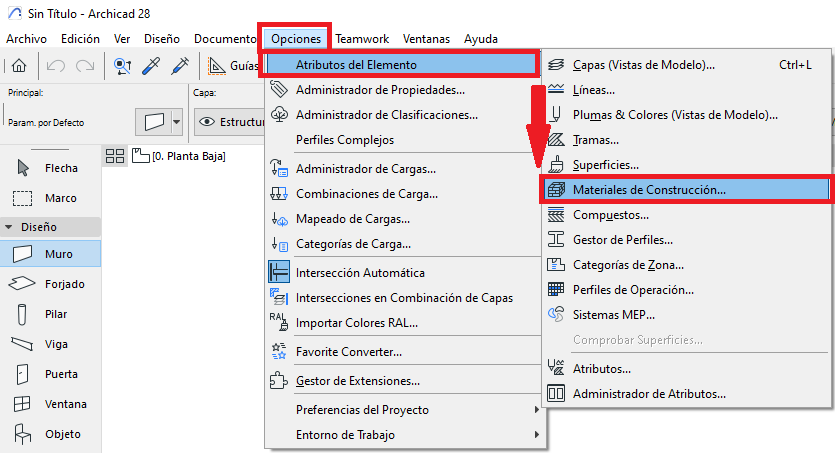
Task: Toggle Intersección Automática in the Opciones menu
Action: 360,272
